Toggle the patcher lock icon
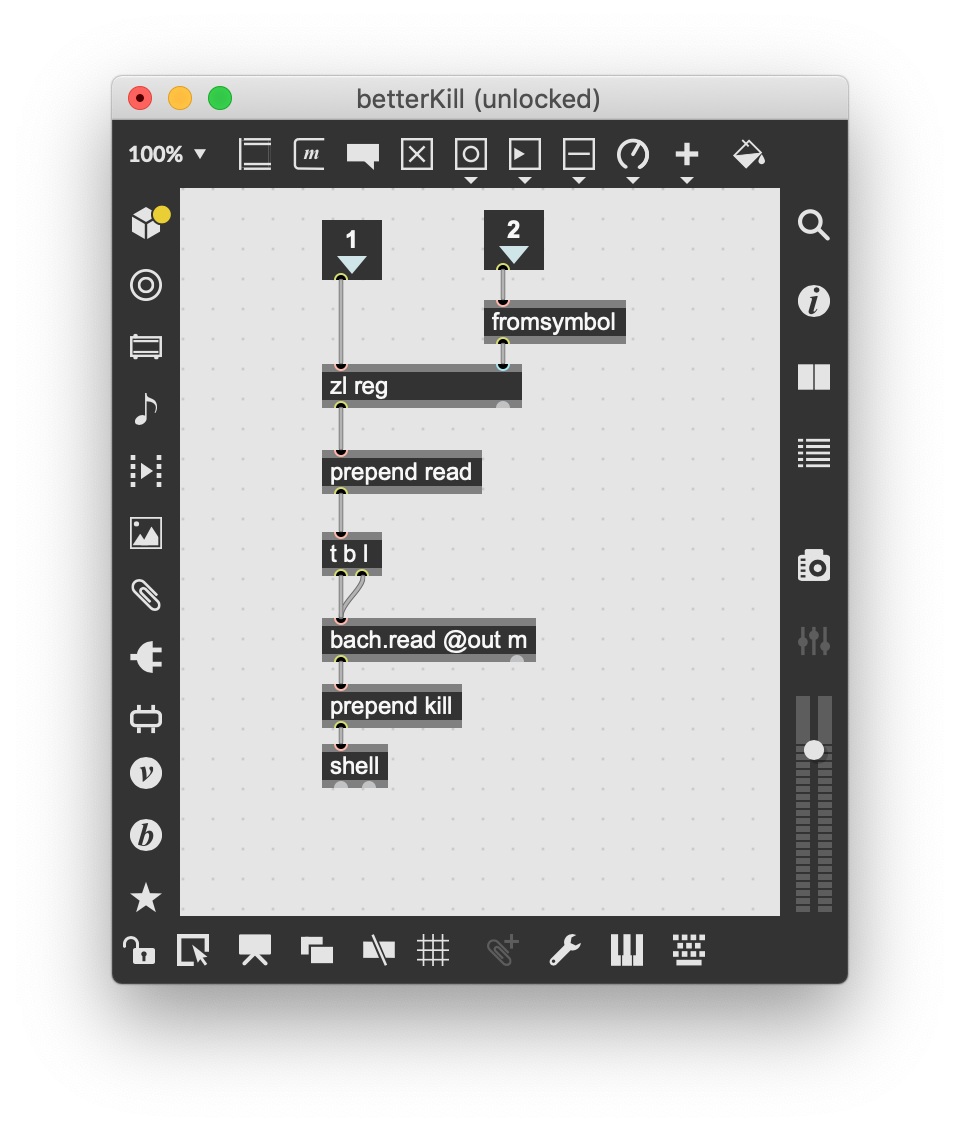Screen dimensions: 960x1132 [x=139, y=950]
